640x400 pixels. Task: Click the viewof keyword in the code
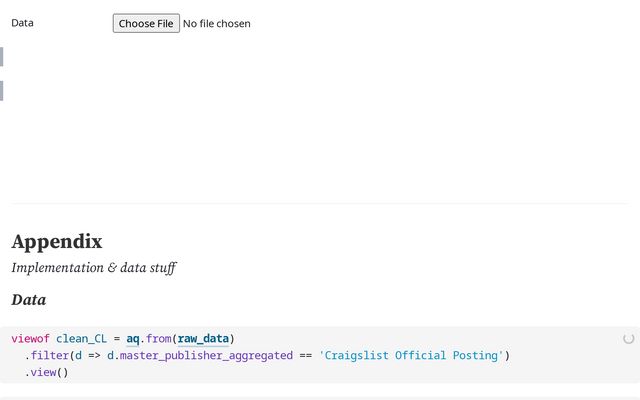coord(30,339)
